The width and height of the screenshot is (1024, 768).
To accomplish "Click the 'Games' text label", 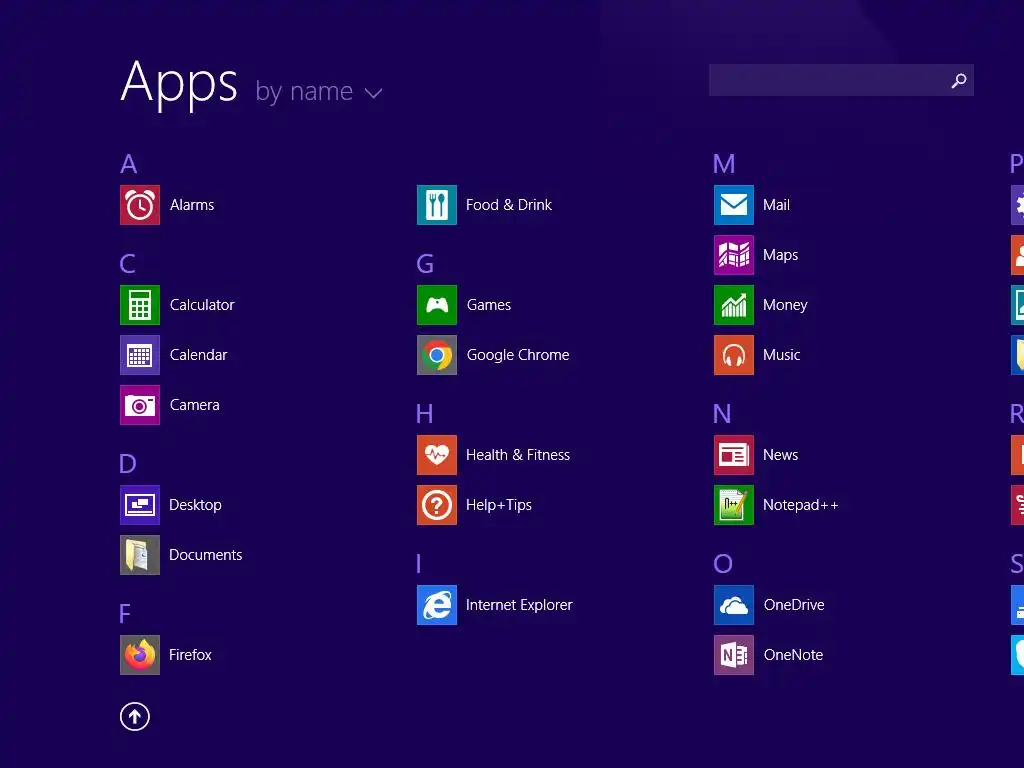I will click(489, 305).
